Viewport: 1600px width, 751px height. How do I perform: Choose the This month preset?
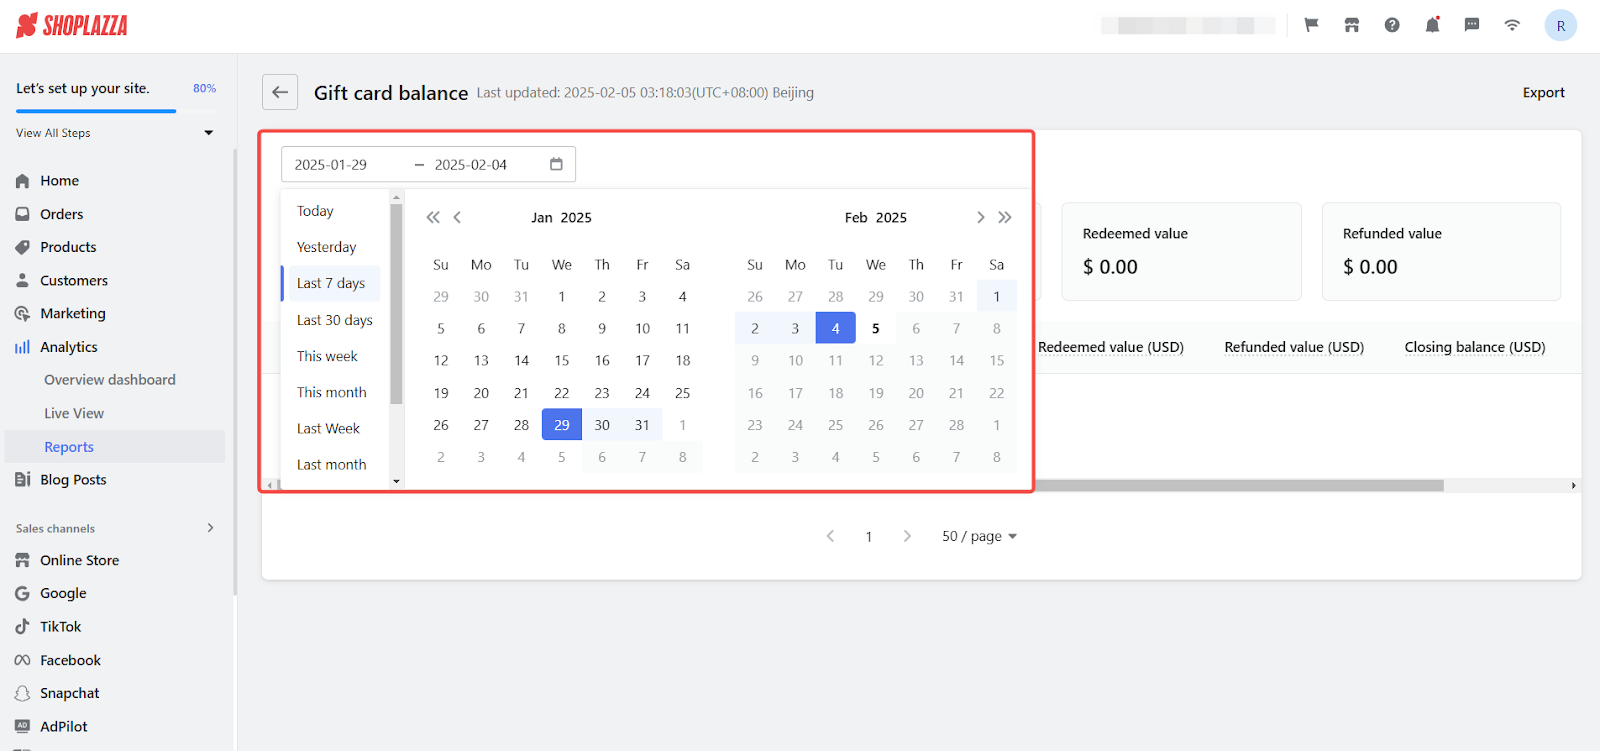[x=331, y=392]
